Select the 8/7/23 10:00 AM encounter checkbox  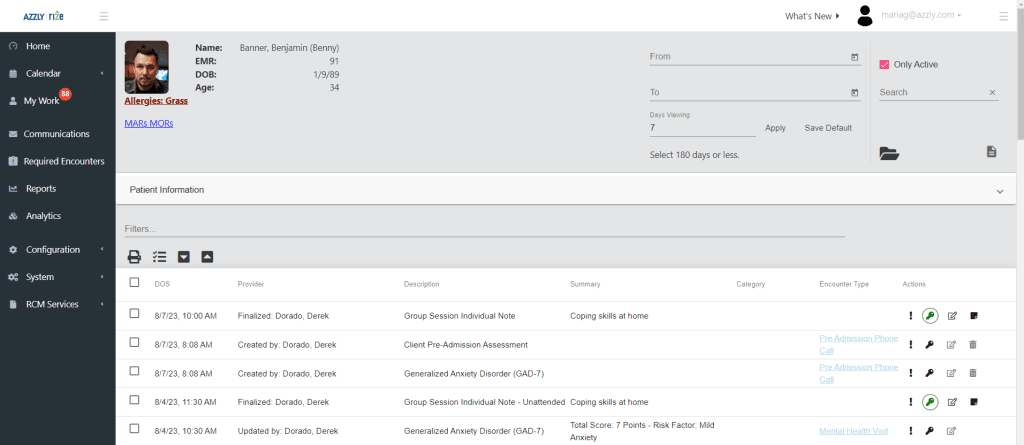[x=135, y=315]
